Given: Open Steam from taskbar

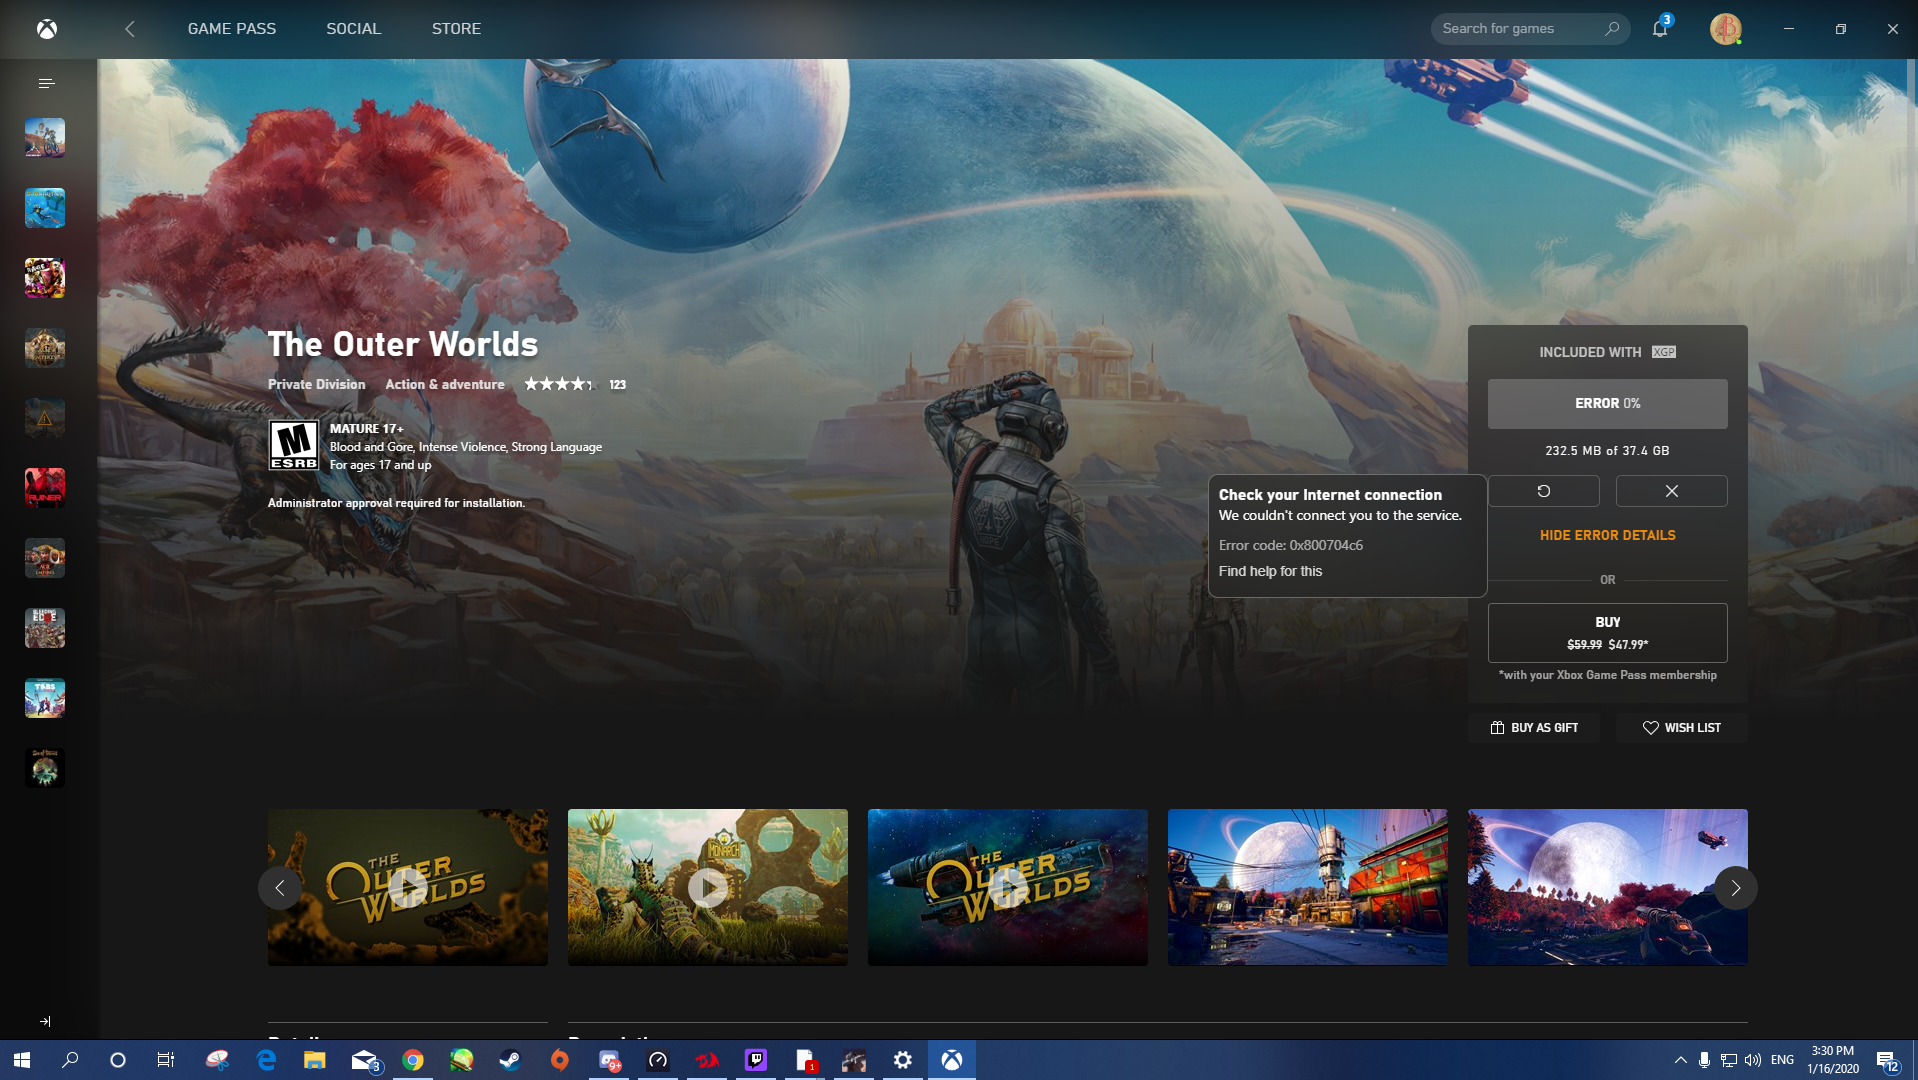Looking at the screenshot, I should coord(510,1060).
